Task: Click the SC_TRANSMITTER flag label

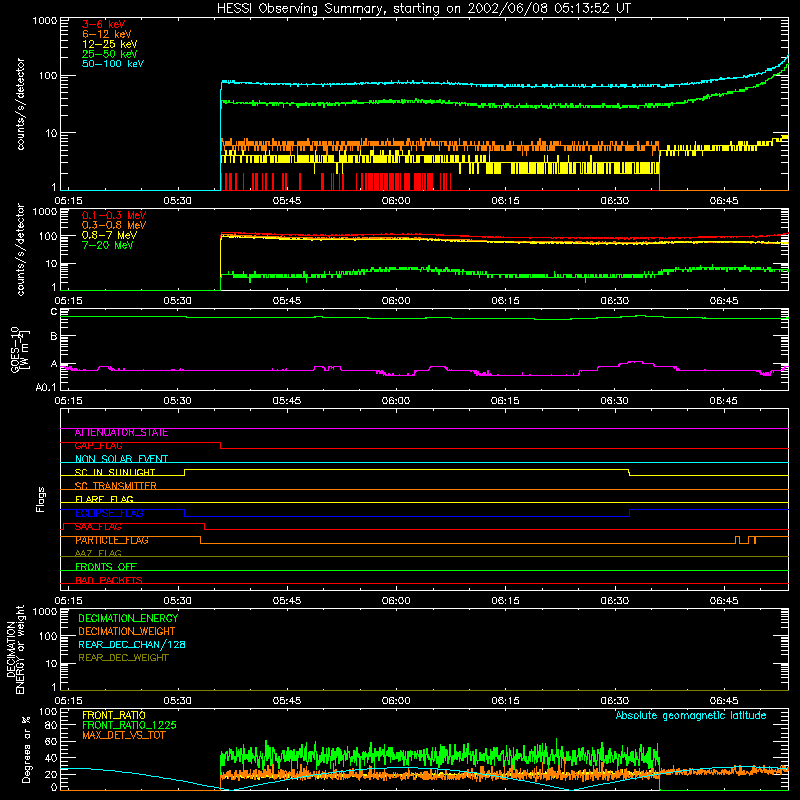Action: (x=115, y=486)
